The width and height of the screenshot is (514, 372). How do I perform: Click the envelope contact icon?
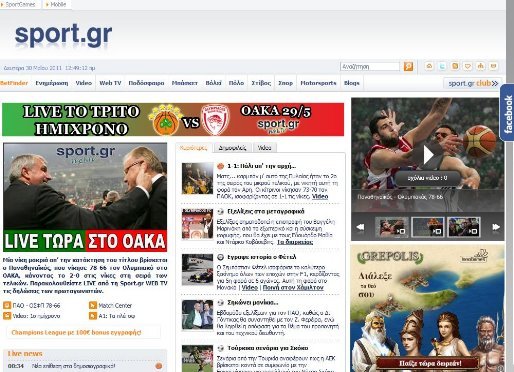[493, 66]
